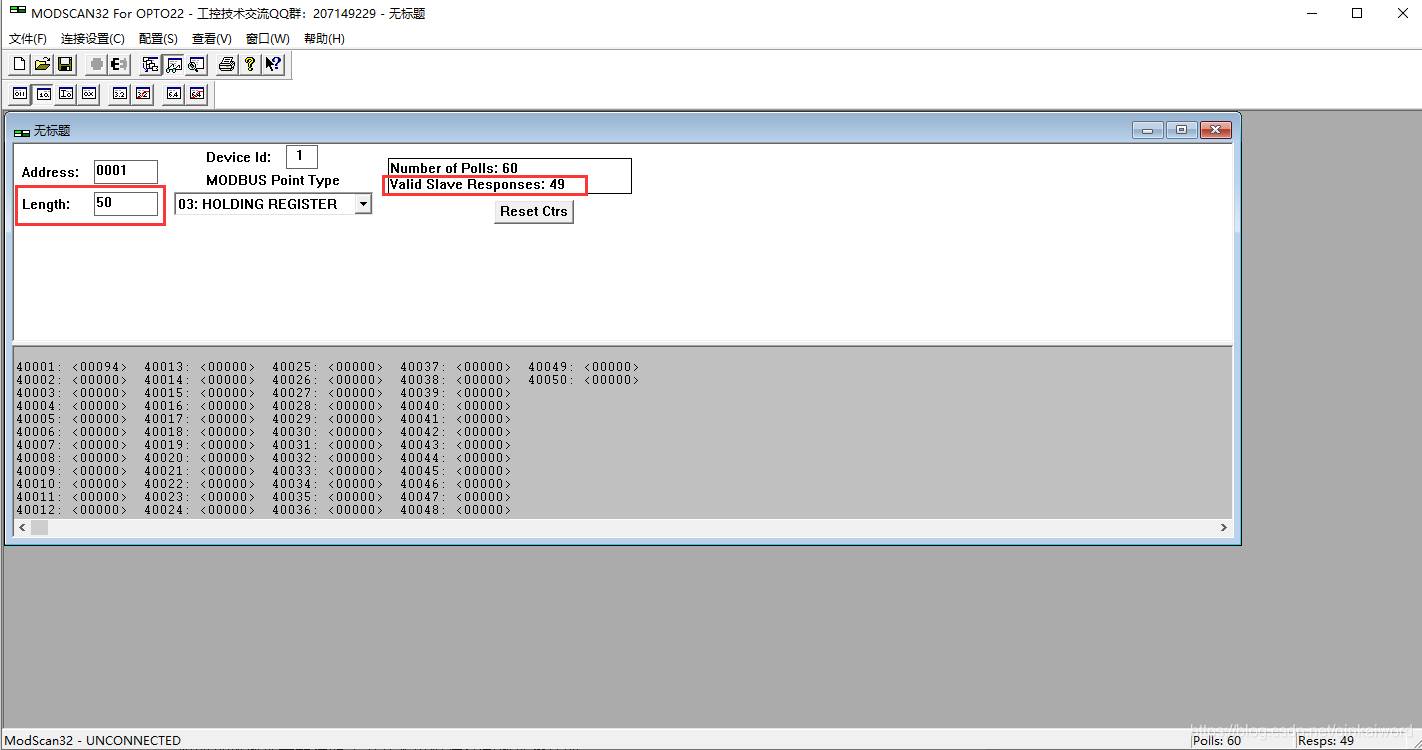The width and height of the screenshot is (1422, 750).
Task: Click the horizontal scrollbar right arrow
Action: (x=1223, y=527)
